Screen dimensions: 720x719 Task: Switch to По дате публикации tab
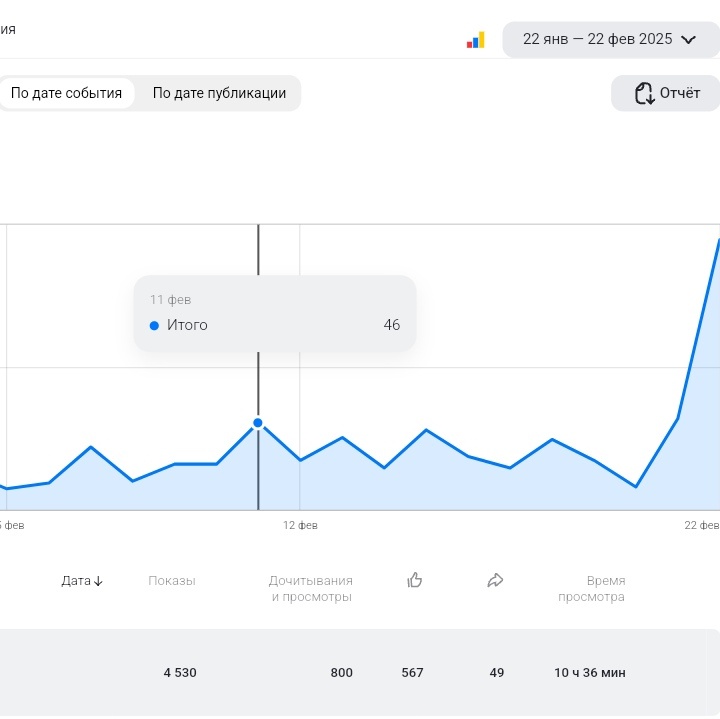click(x=219, y=93)
